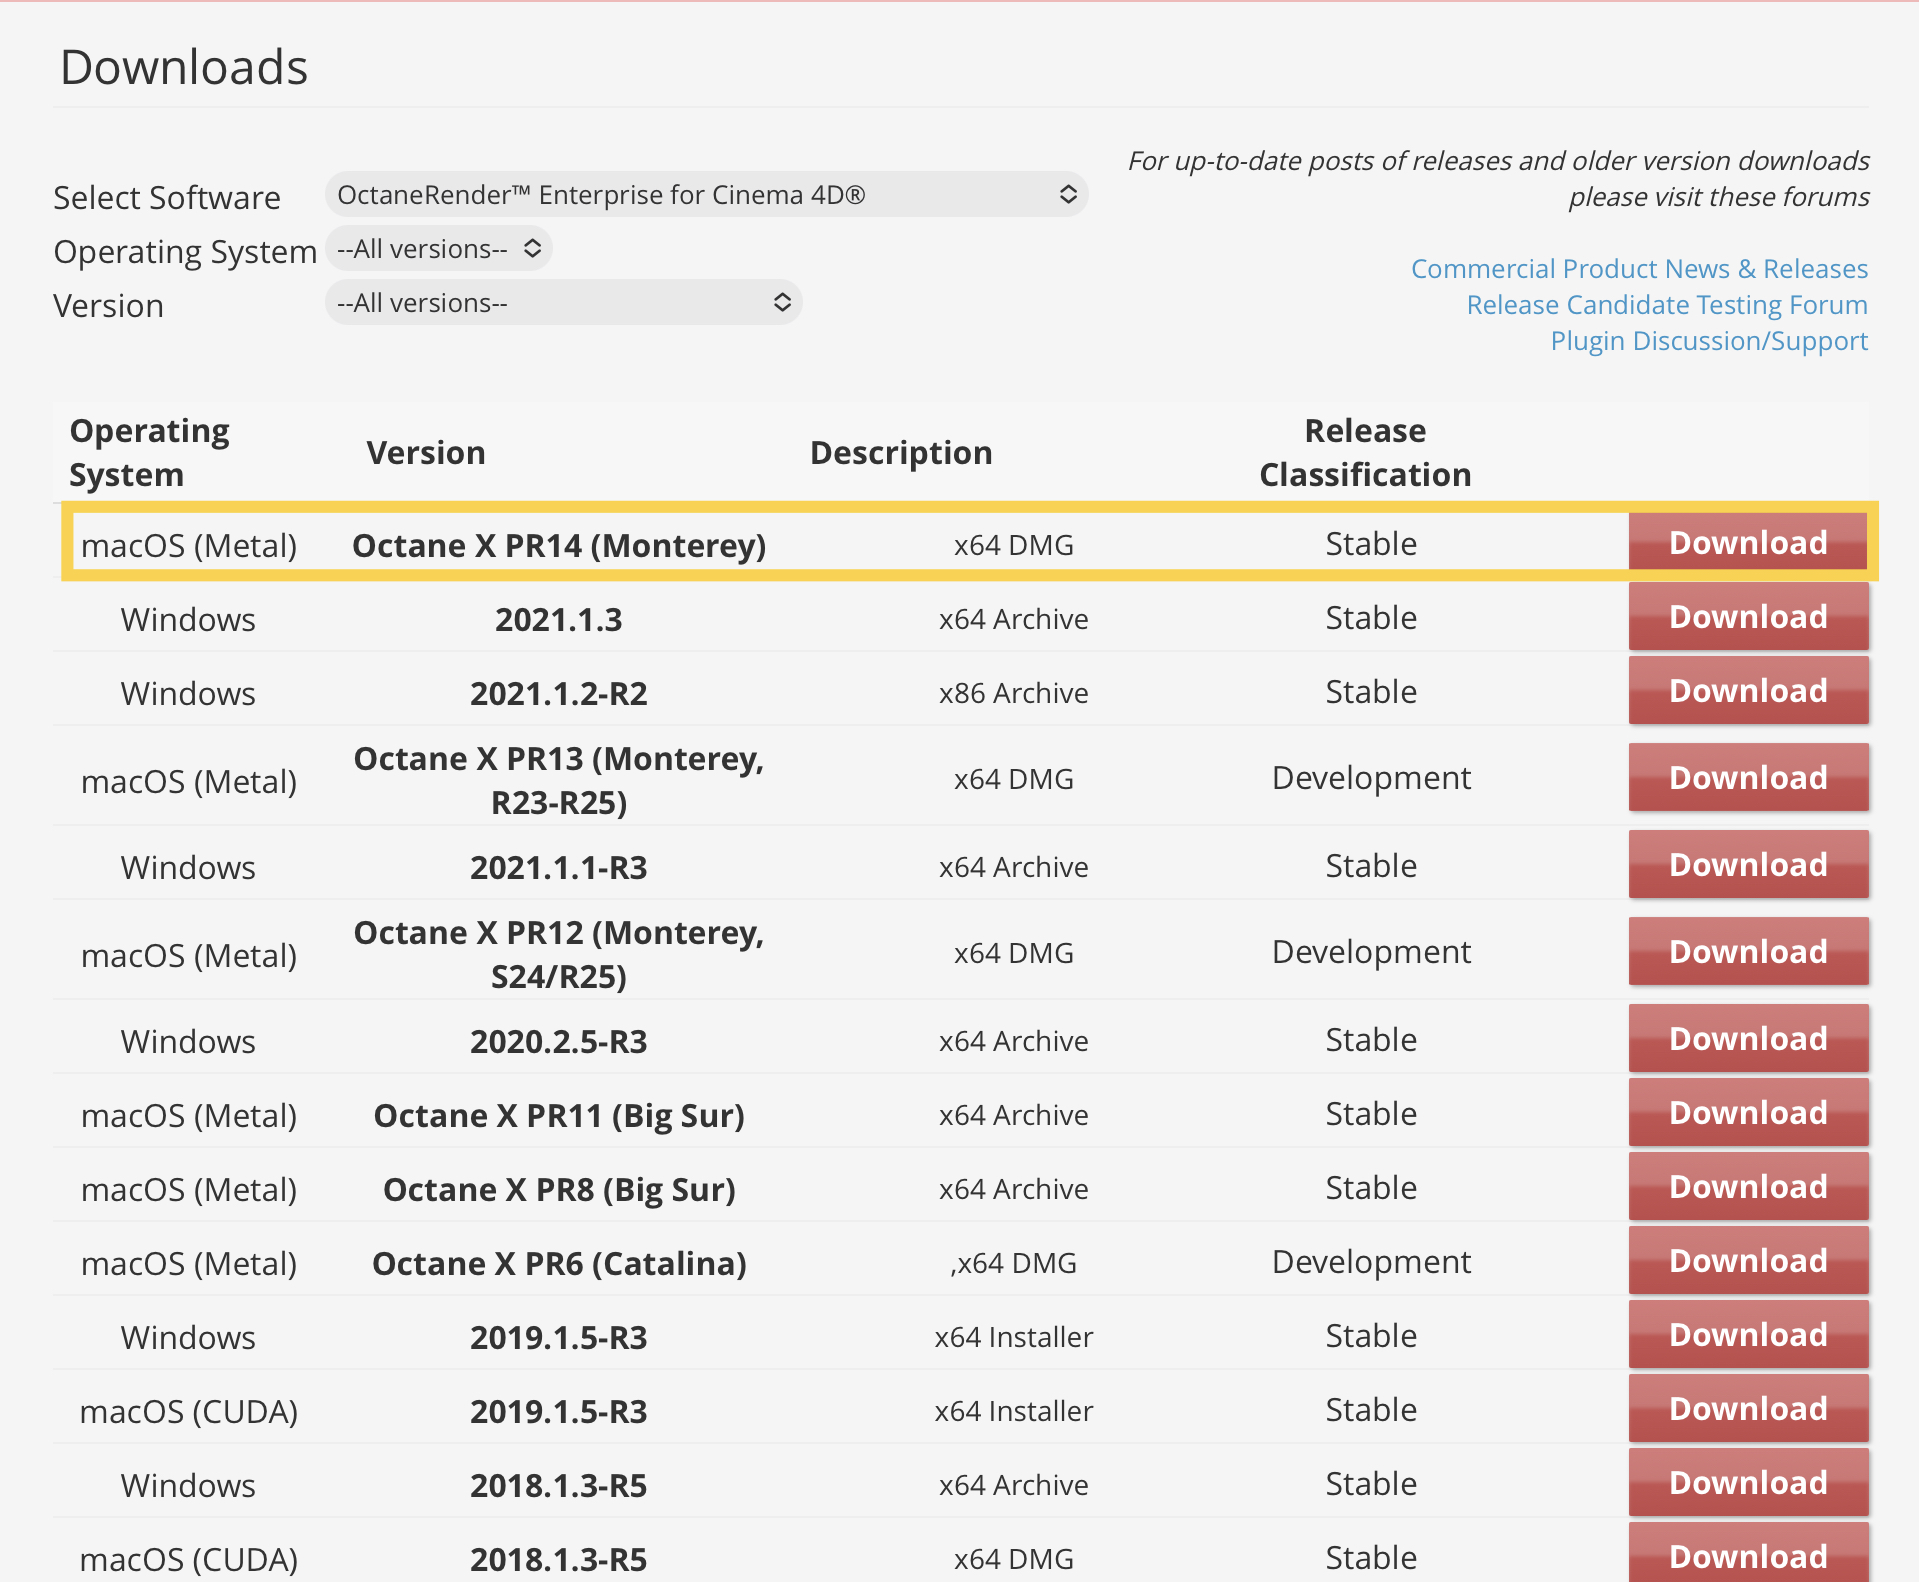Screen dimensions: 1919x1582
Task: Download Windows version 2021.1.3
Action: point(1748,616)
